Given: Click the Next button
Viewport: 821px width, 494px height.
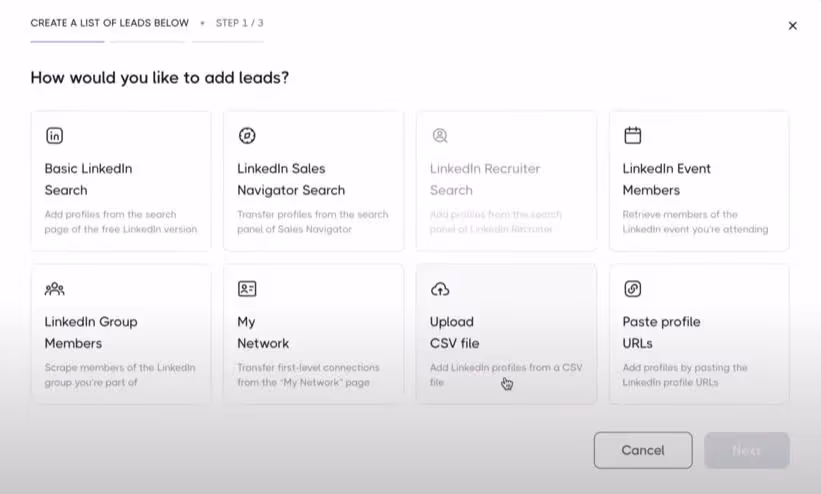Looking at the screenshot, I should point(747,450).
